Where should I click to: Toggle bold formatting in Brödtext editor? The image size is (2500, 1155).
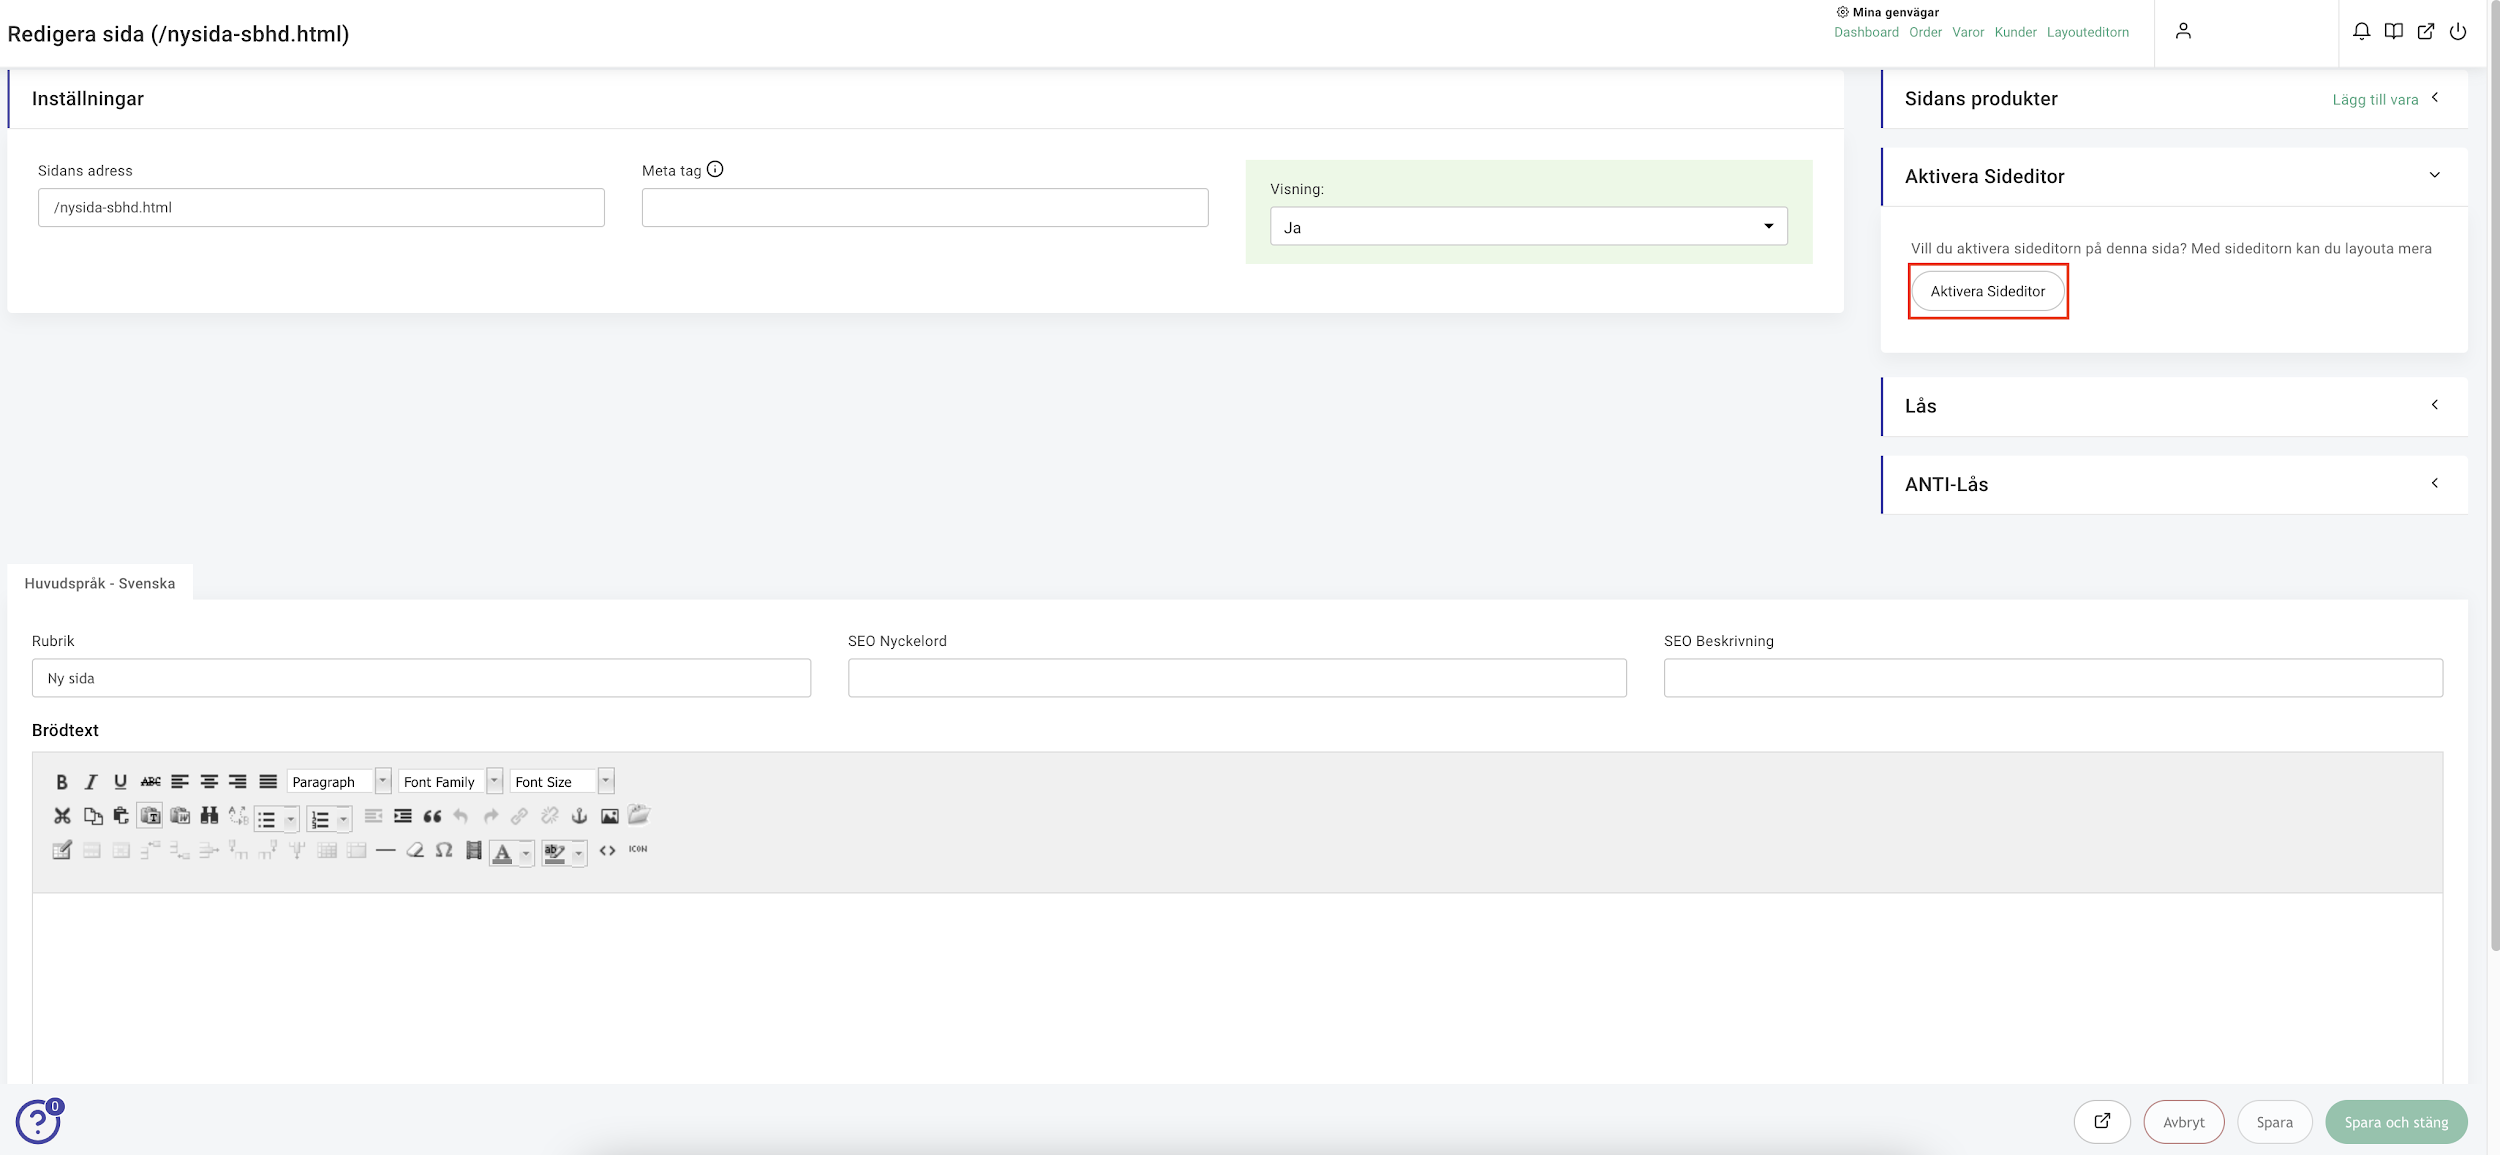click(62, 782)
